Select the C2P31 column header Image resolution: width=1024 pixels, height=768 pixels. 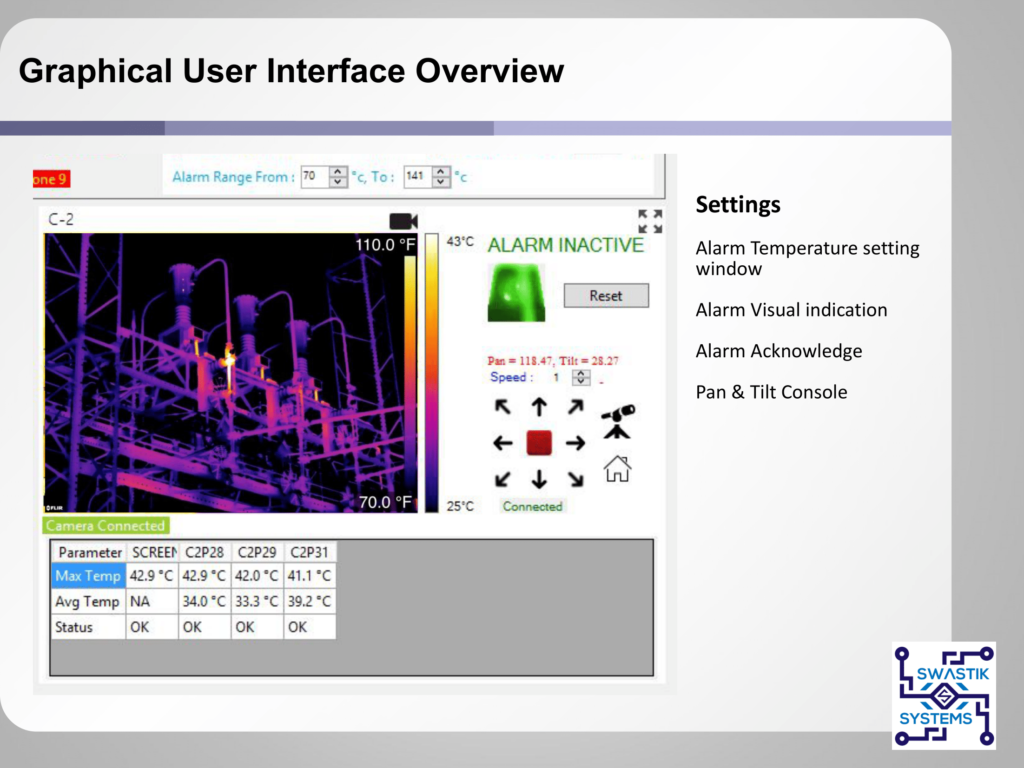[310, 552]
